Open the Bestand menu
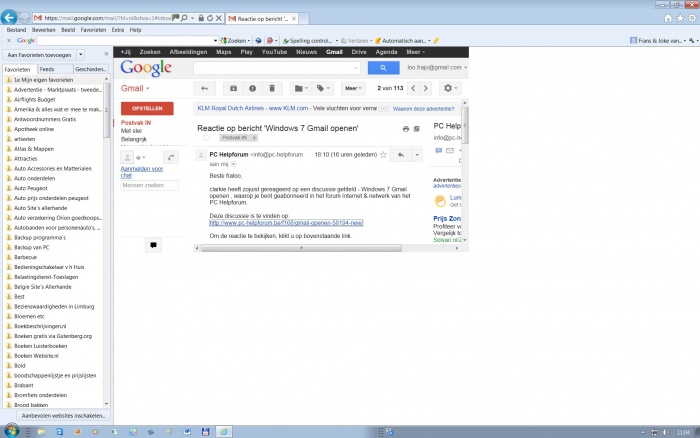700x438 pixels. click(x=17, y=30)
